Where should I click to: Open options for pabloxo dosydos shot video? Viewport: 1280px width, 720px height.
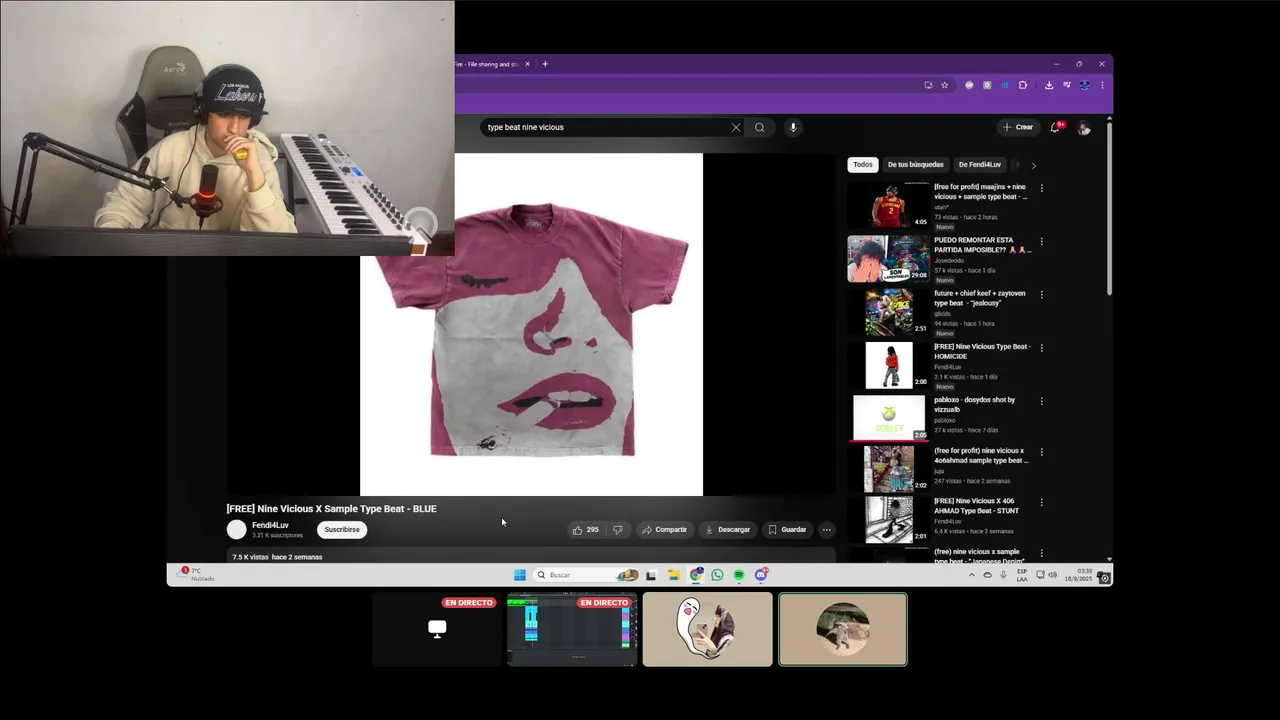tap(1041, 401)
